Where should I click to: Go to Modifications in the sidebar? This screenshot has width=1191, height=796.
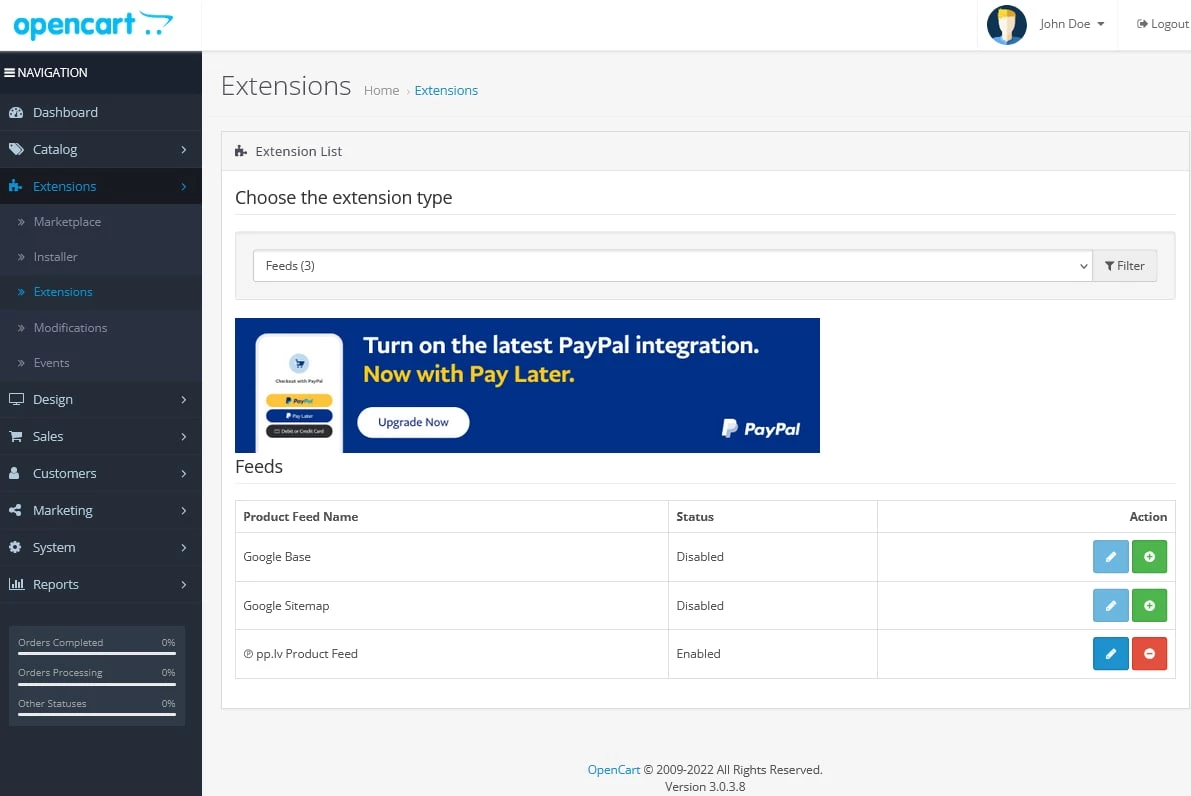70,328
